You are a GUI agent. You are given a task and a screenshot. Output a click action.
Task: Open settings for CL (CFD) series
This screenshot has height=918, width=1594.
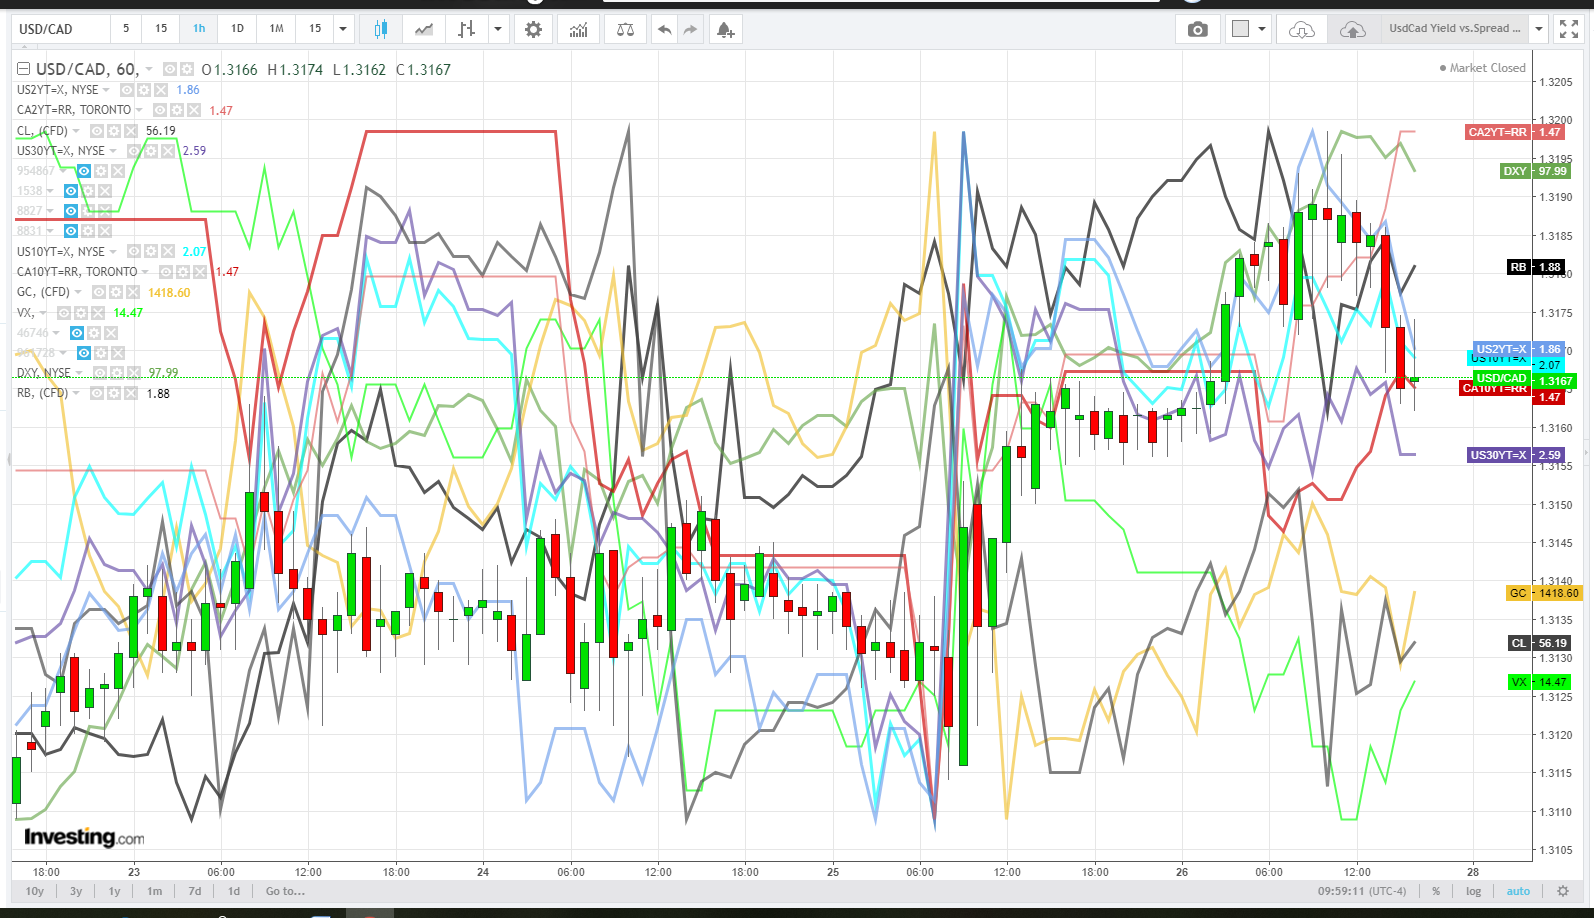click(114, 131)
